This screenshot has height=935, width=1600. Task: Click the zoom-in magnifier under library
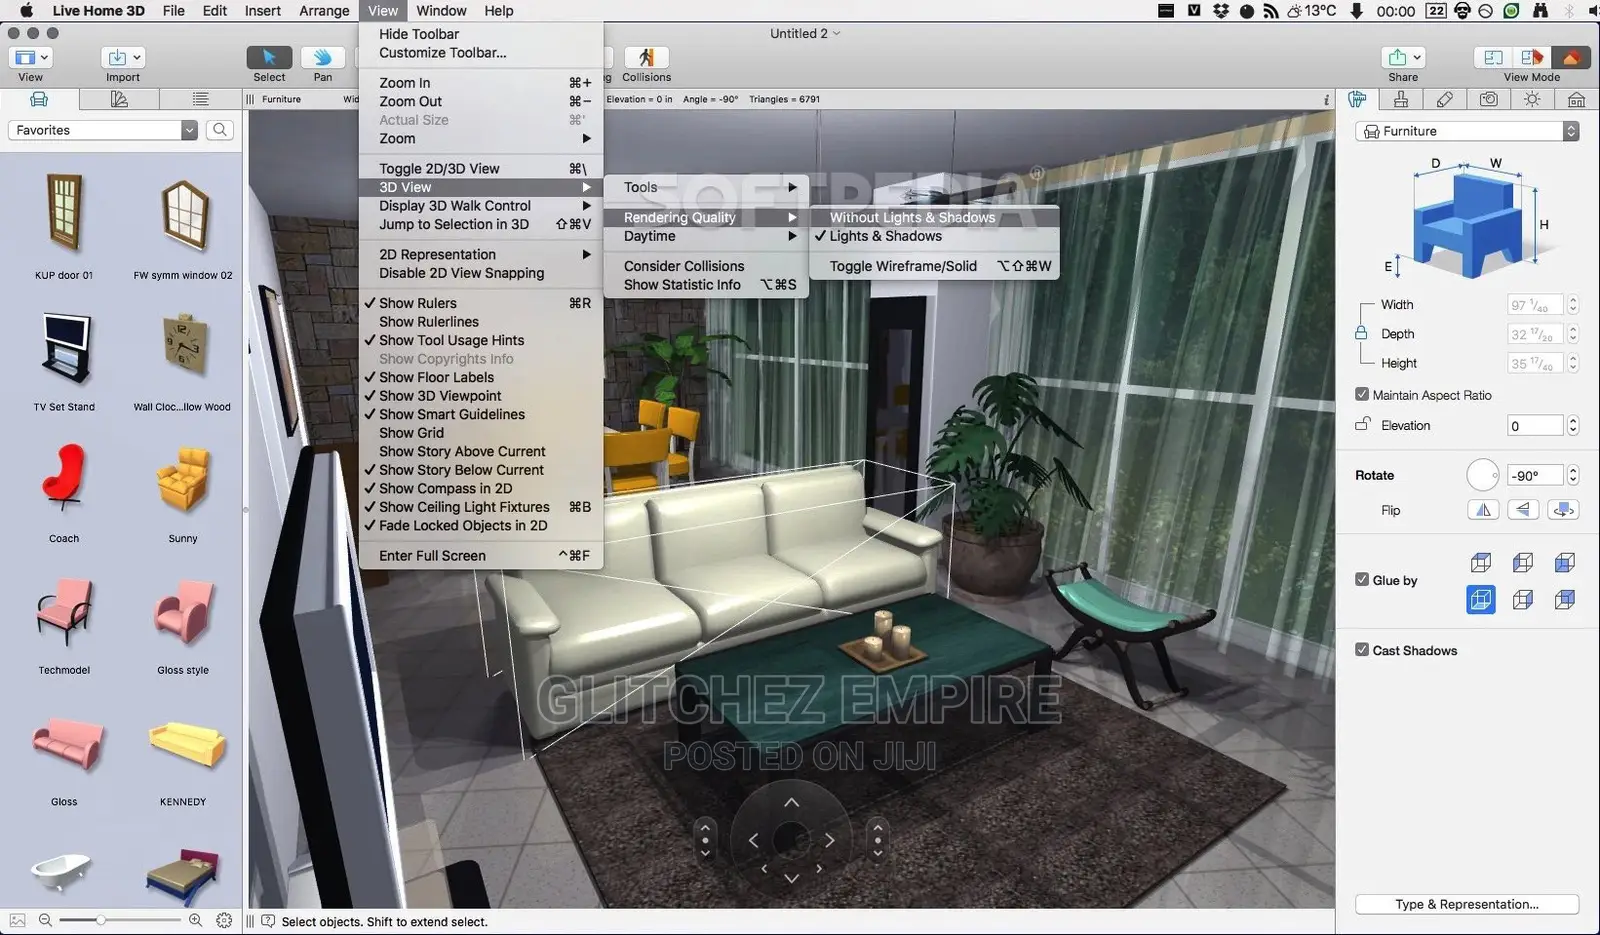tap(195, 920)
